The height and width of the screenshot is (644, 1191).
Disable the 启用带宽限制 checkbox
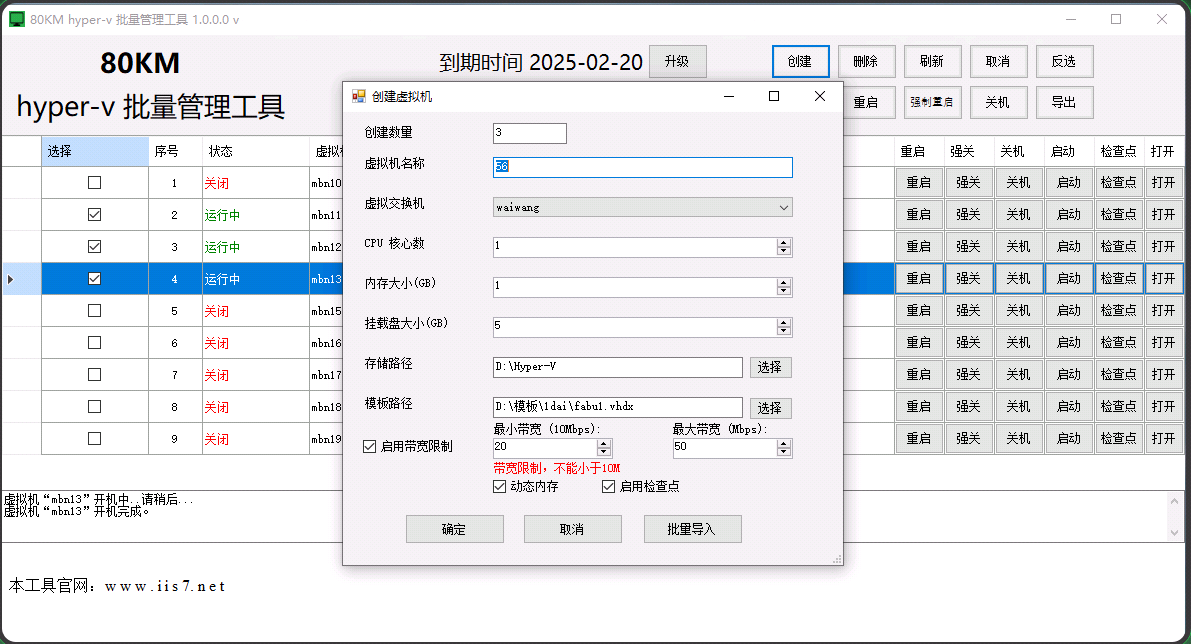pos(370,446)
